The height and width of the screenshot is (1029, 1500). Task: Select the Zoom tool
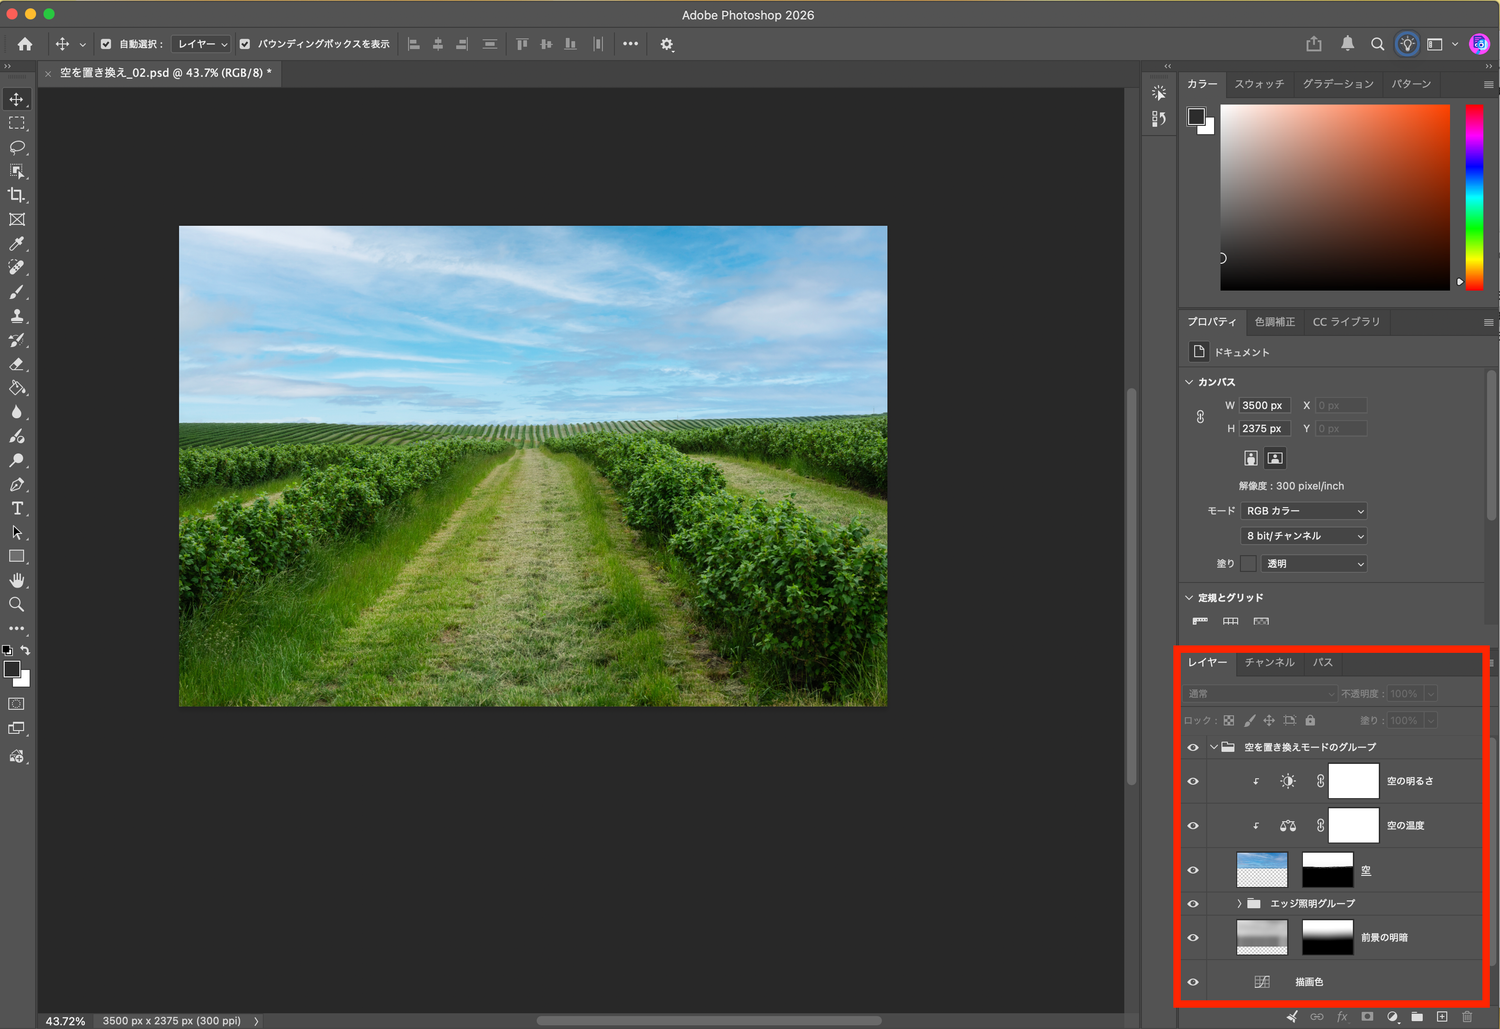click(x=17, y=604)
